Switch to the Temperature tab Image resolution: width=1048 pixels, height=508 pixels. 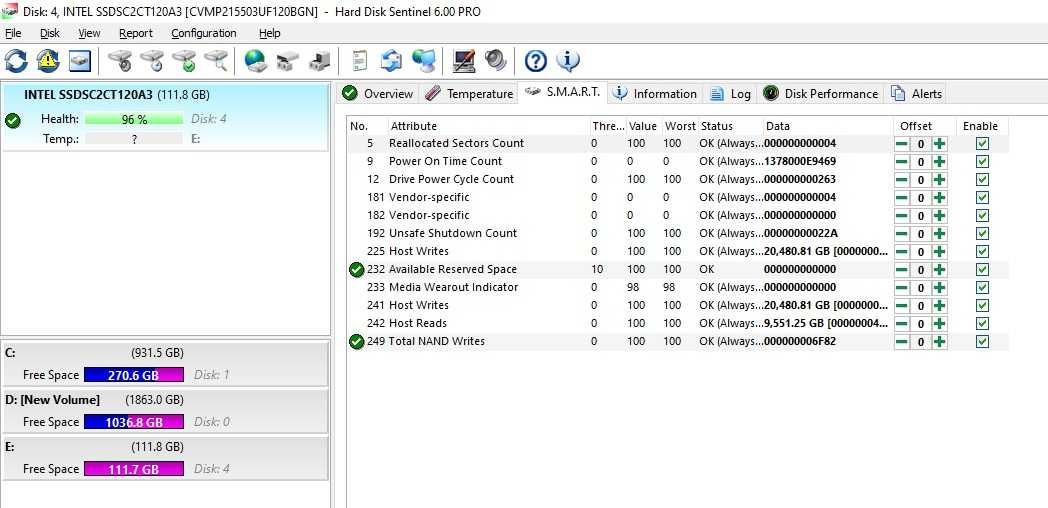(469, 94)
